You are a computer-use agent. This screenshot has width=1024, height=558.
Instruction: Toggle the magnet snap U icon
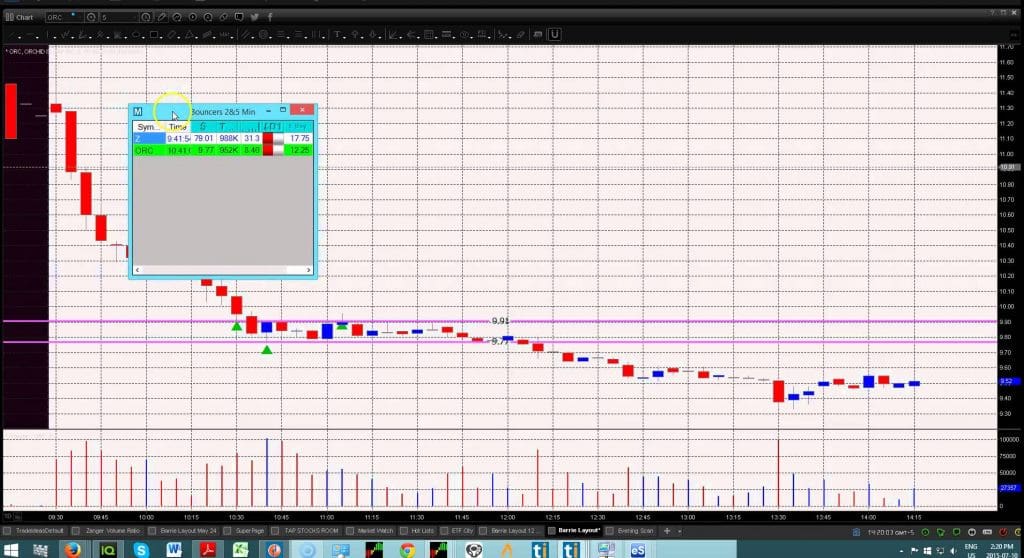point(554,34)
